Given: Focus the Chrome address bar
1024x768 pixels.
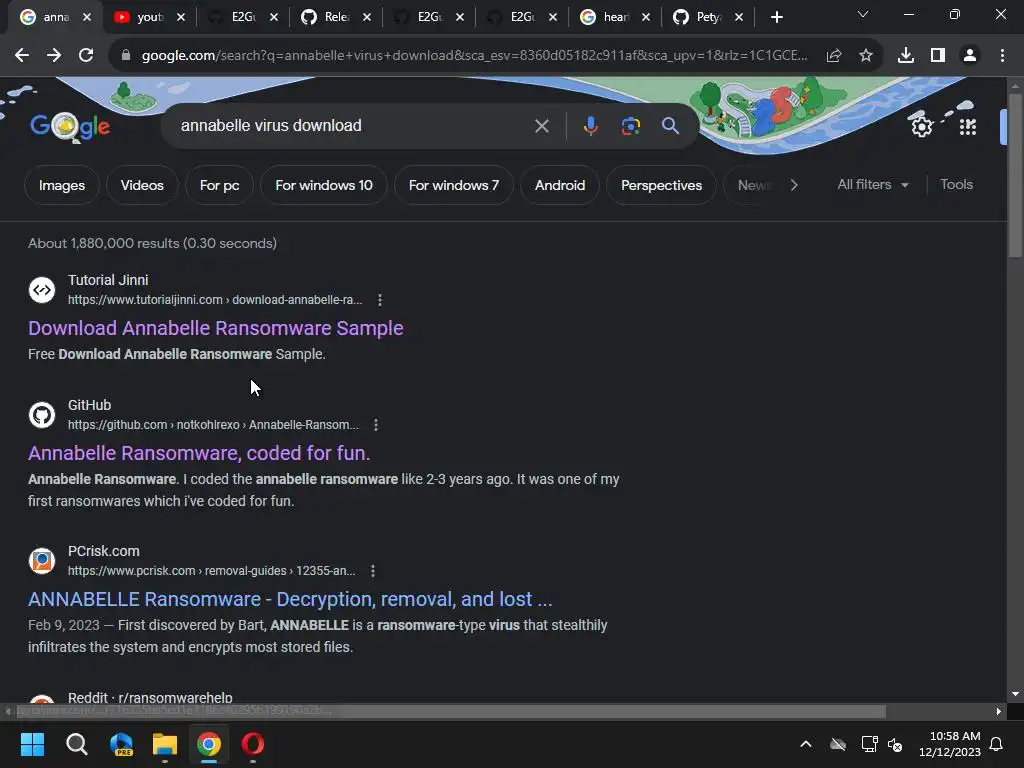Looking at the screenshot, I should pyautogui.click(x=473, y=56).
